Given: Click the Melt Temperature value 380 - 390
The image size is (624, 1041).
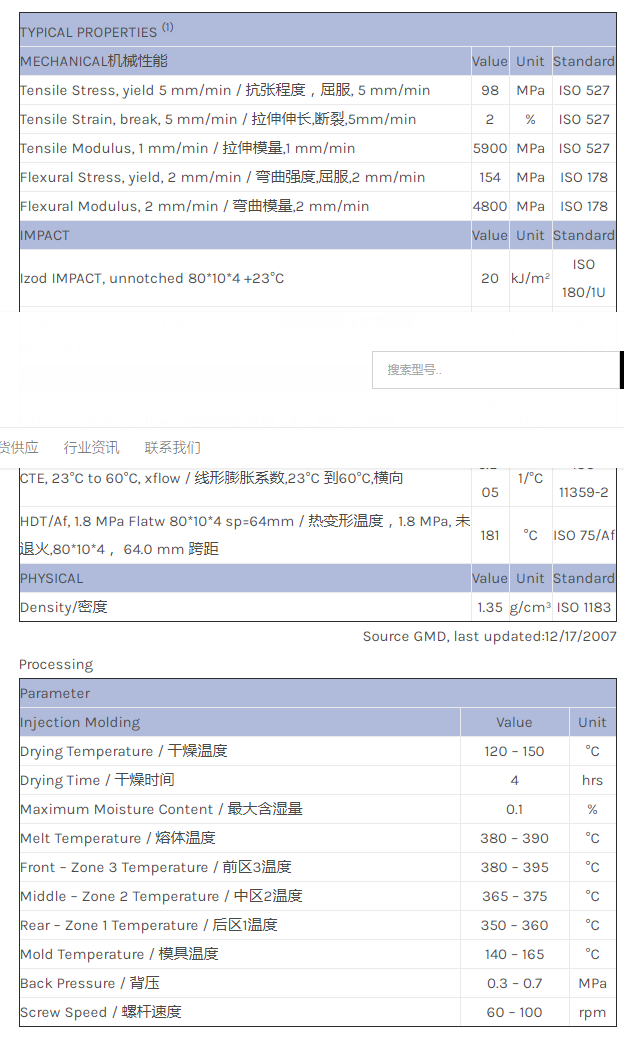Looking at the screenshot, I should (514, 838).
